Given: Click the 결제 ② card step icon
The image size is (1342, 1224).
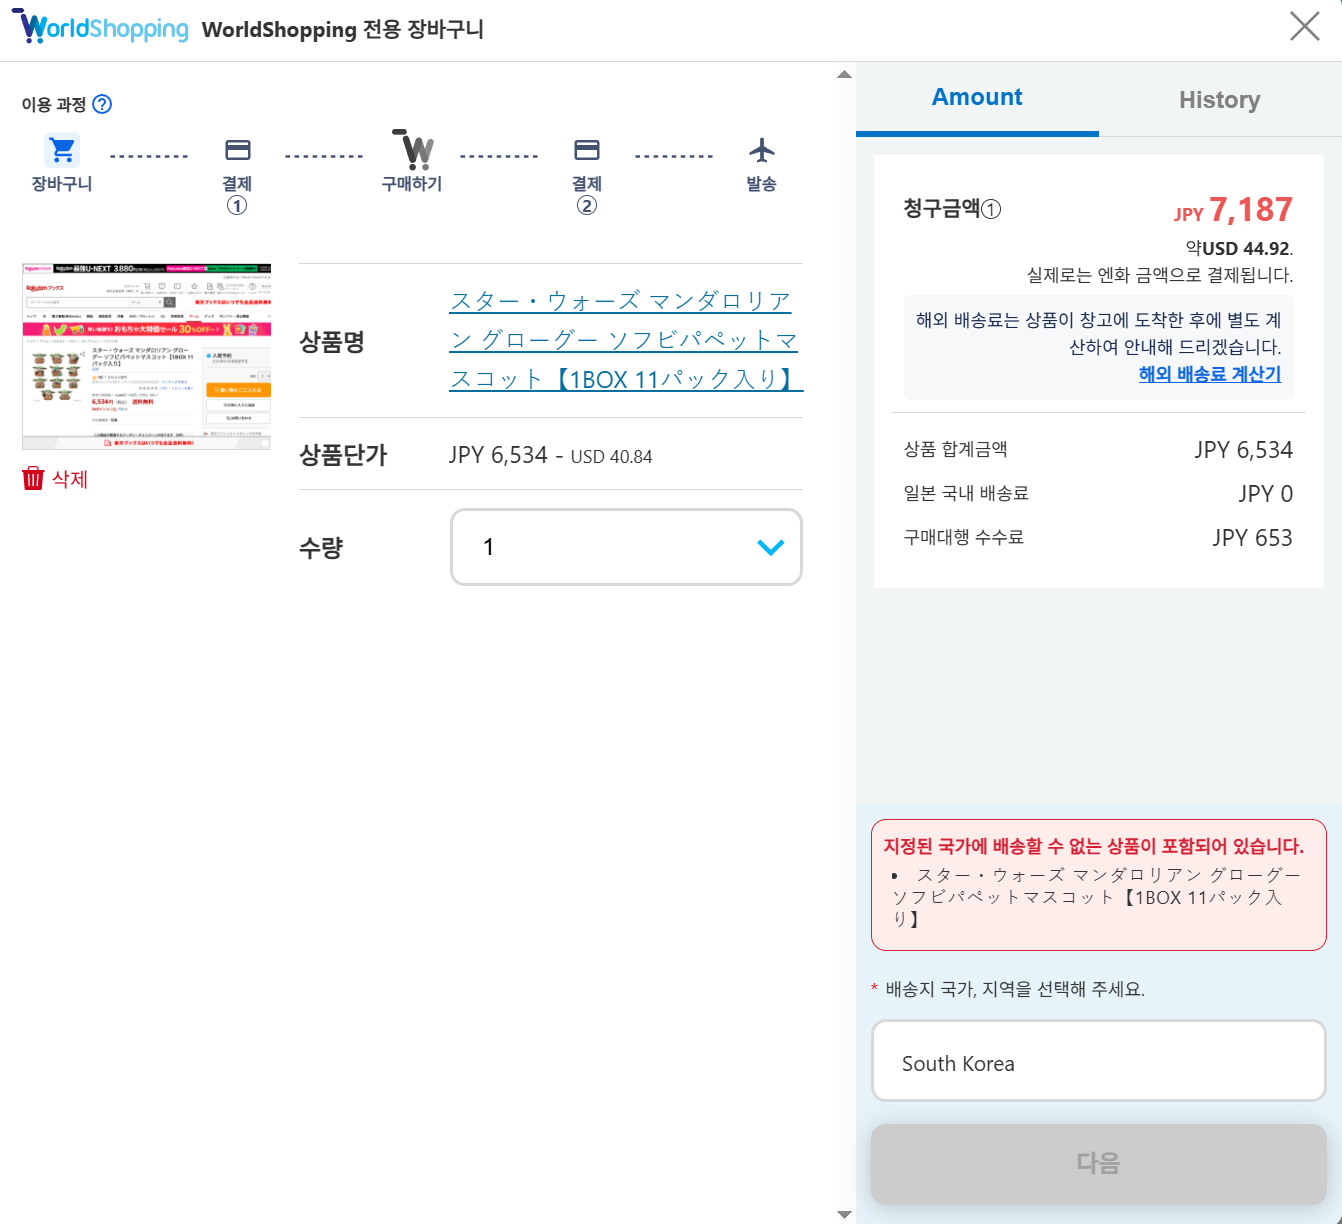Looking at the screenshot, I should 587,150.
